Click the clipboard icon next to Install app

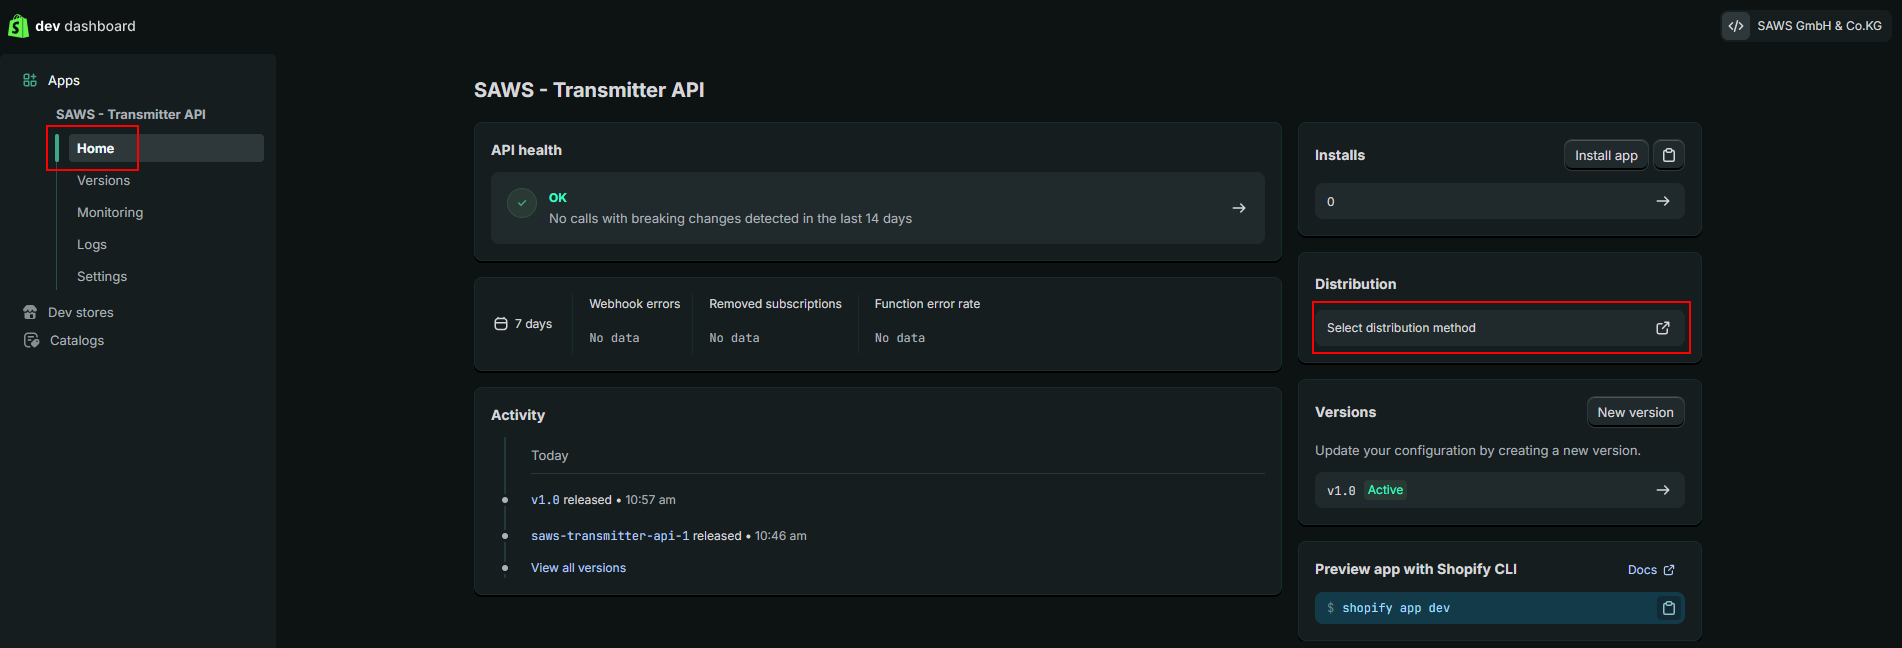1669,155
